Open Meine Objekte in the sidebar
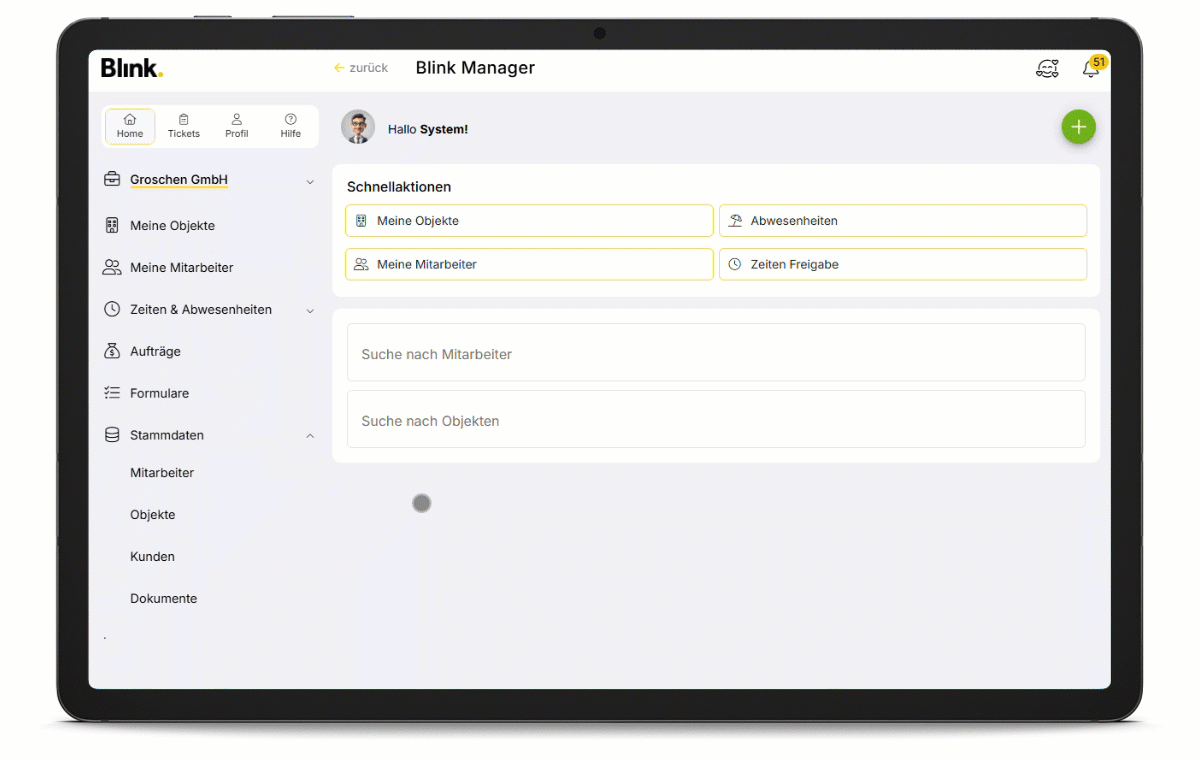Image resolution: width=1200 pixels, height=760 pixels. (x=172, y=226)
